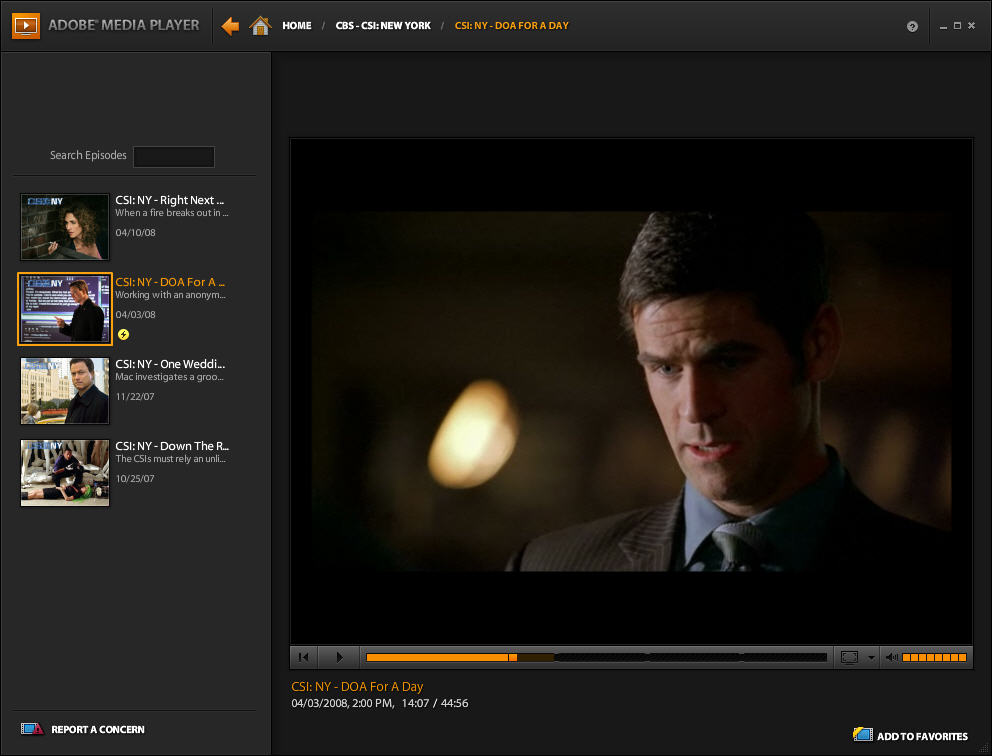Select the One Wedding episode thumbnail
The width and height of the screenshot is (992, 756).
[x=65, y=391]
